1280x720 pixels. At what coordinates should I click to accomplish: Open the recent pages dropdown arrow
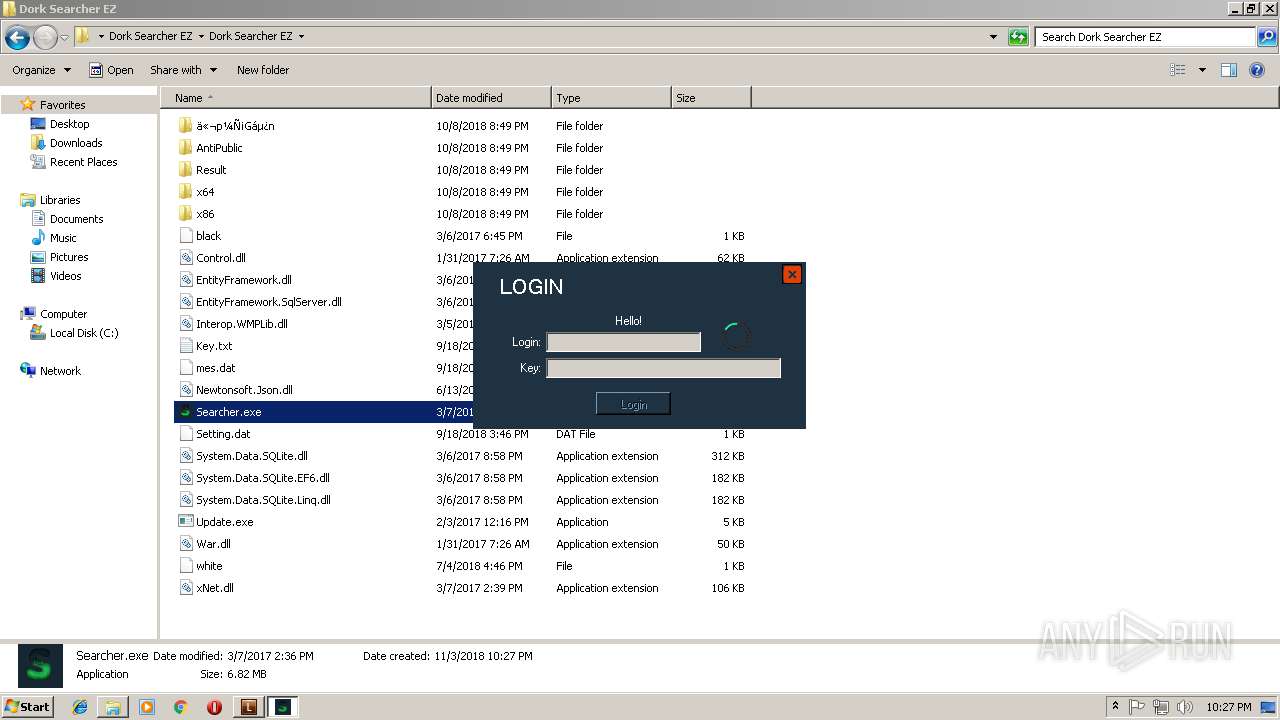[65, 38]
